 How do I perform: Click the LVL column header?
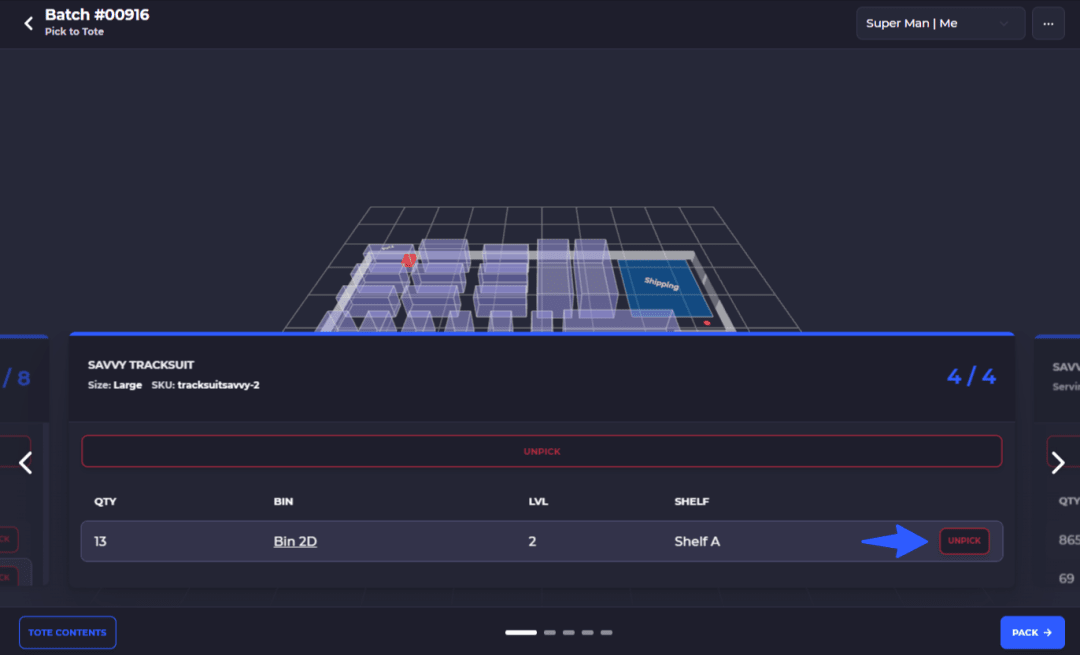pos(538,501)
